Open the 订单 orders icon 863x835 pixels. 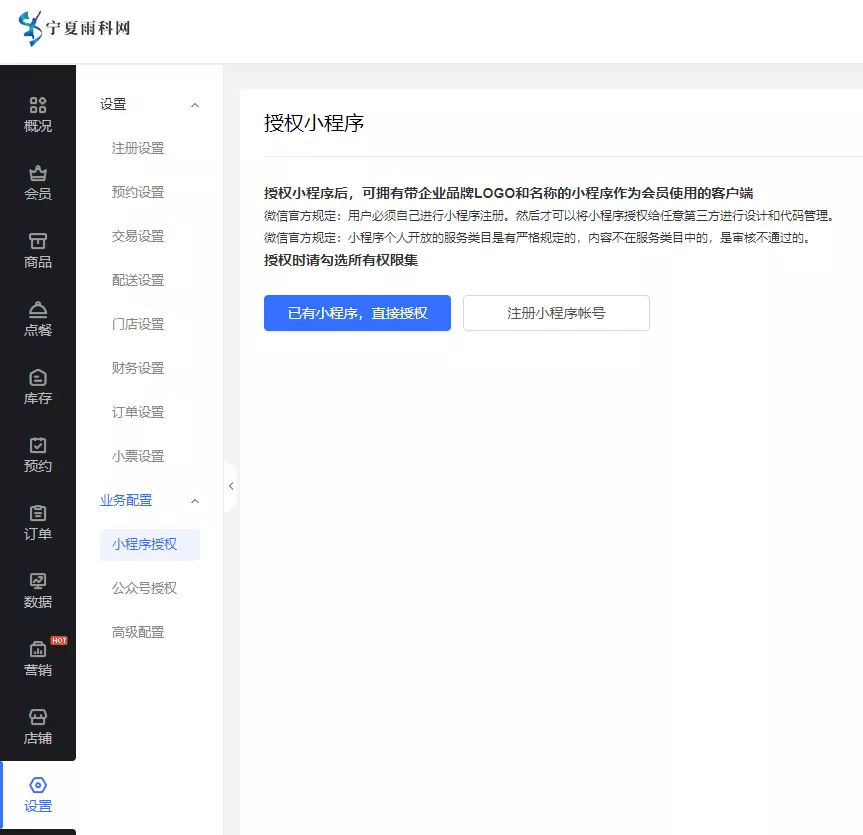[x=37, y=513]
